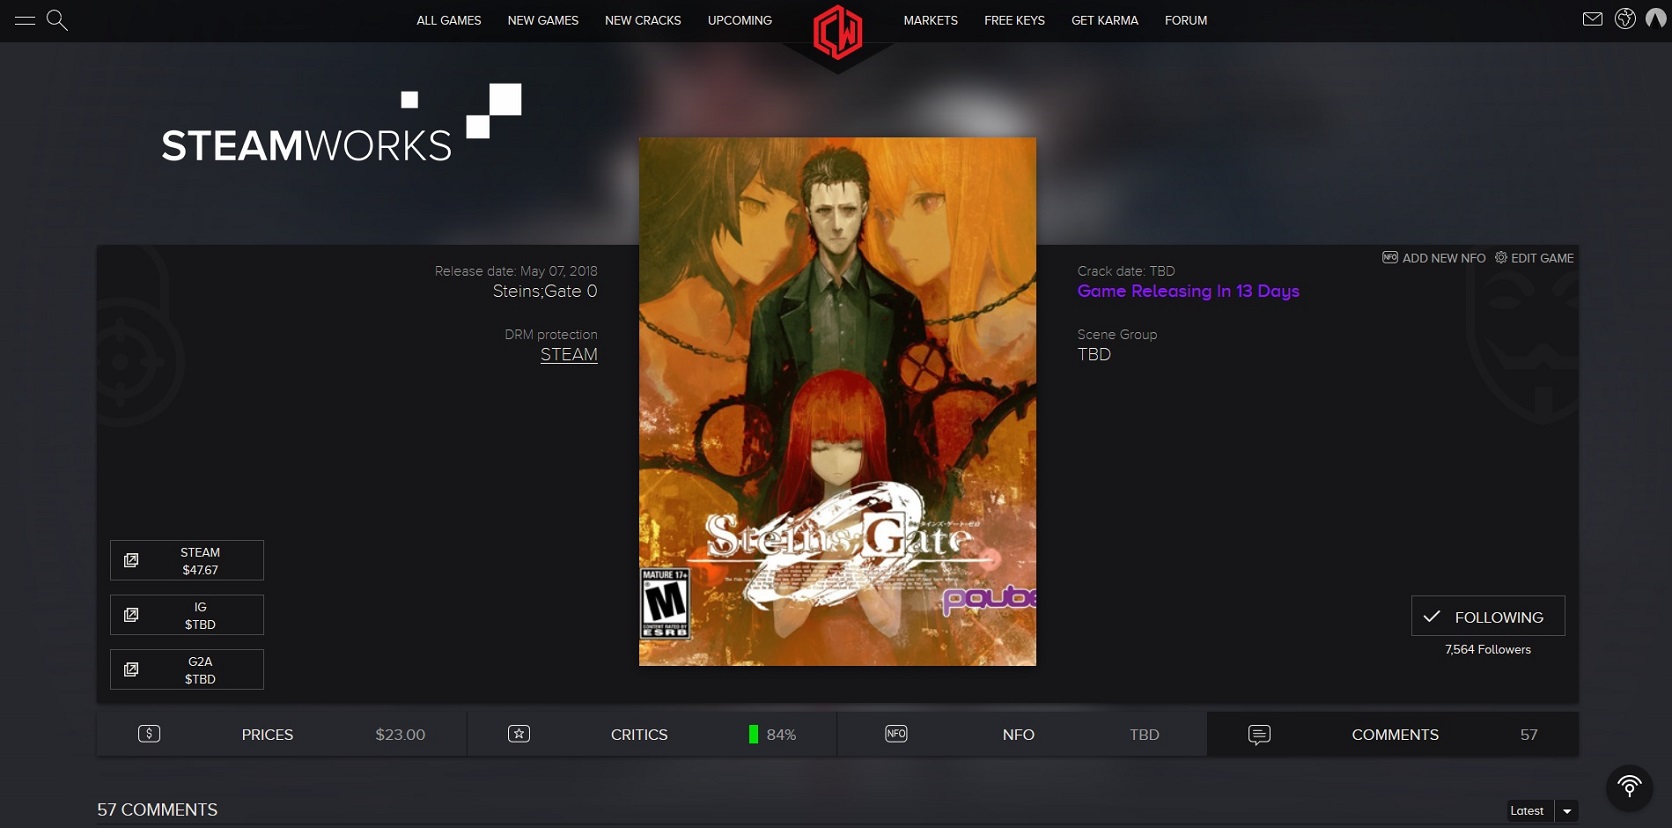This screenshot has height=828, width=1672.
Task: Click the green critics score bar
Action: click(x=753, y=734)
